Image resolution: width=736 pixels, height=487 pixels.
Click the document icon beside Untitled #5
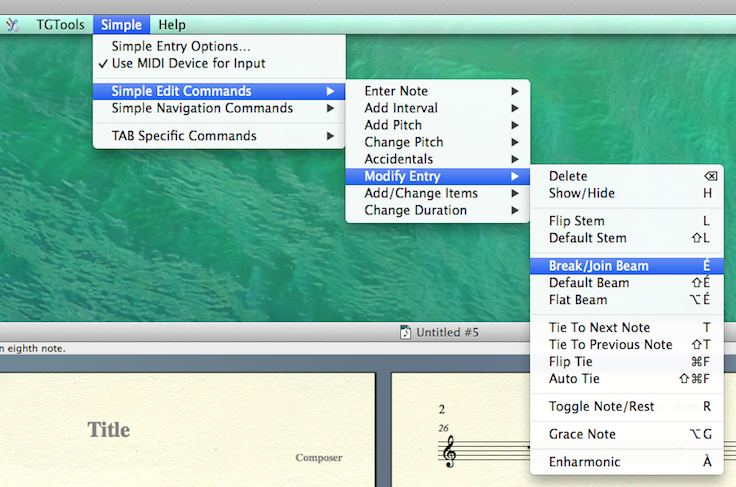pyautogui.click(x=405, y=332)
